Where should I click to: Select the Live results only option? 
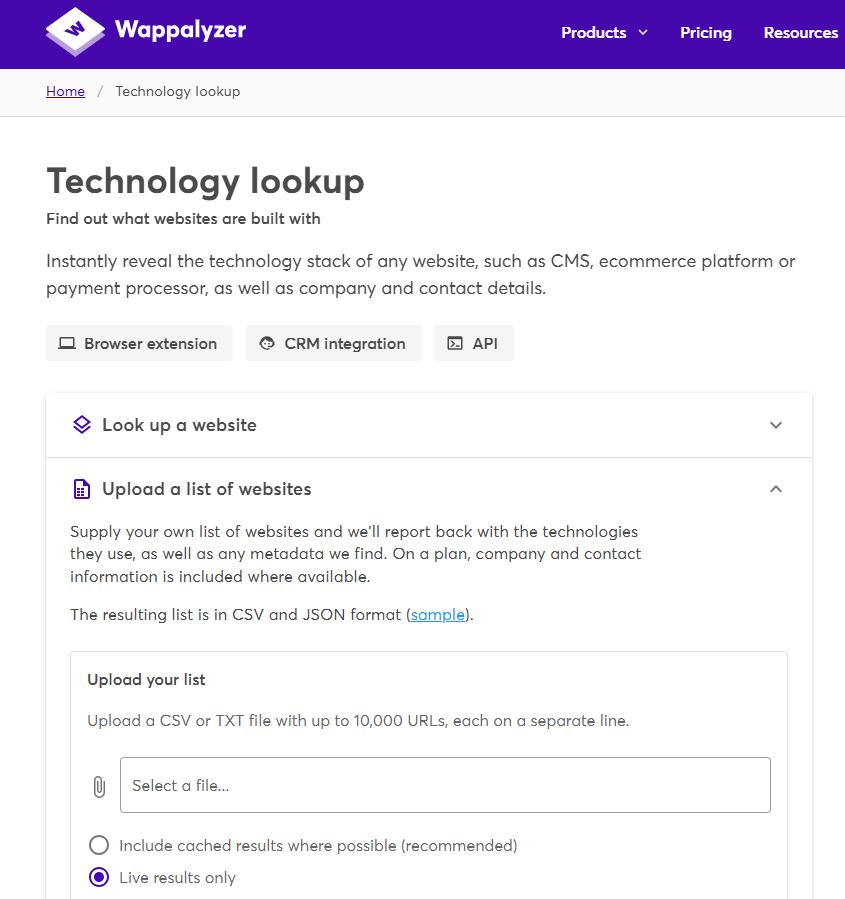click(x=99, y=877)
